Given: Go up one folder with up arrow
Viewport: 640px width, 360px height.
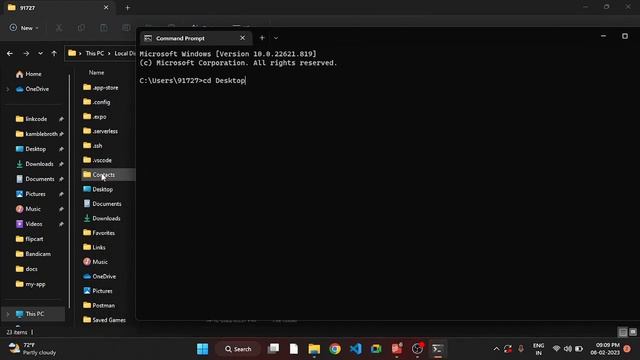Looking at the screenshot, I should pyautogui.click(x=54, y=53).
